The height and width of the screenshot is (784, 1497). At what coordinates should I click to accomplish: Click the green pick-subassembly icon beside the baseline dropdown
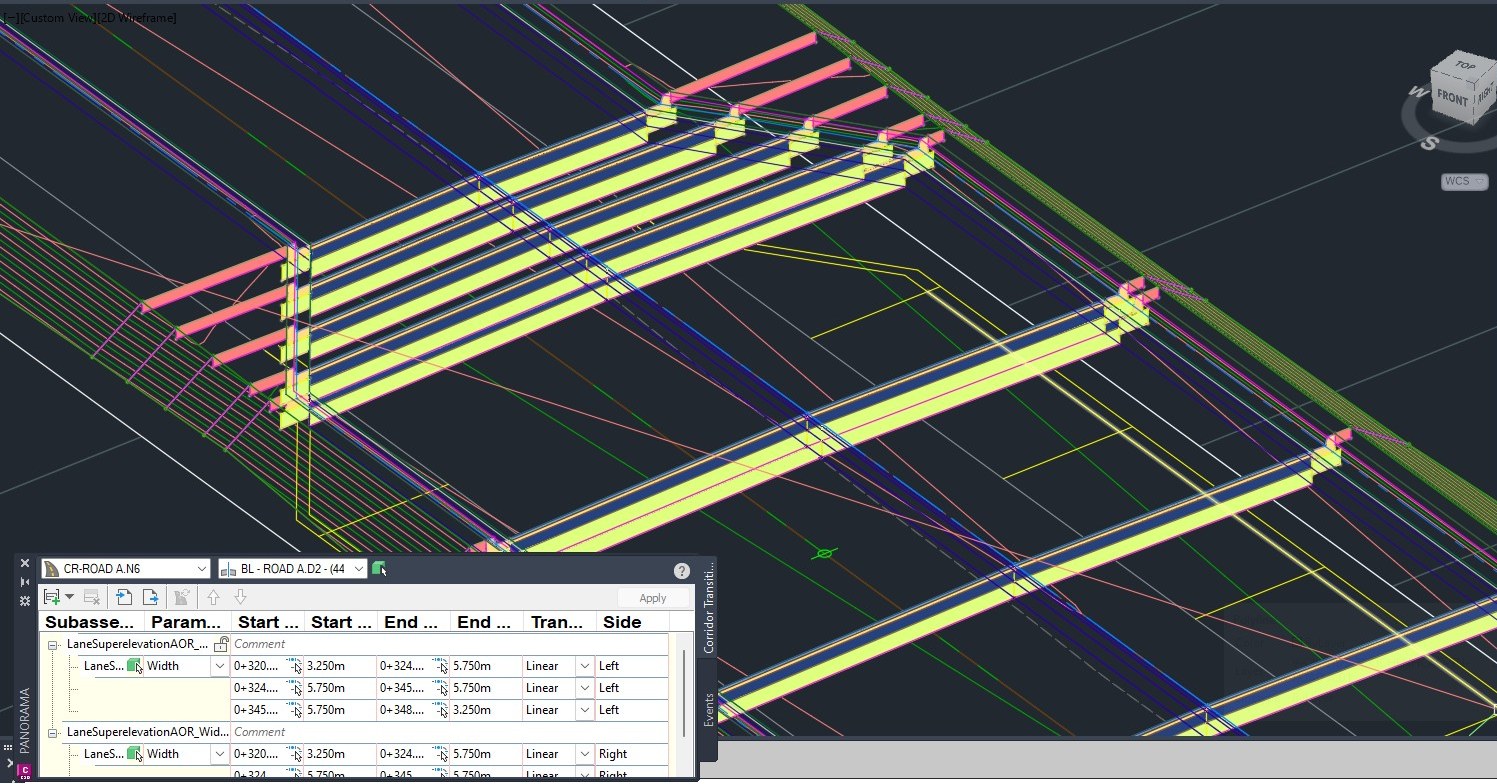(x=380, y=569)
